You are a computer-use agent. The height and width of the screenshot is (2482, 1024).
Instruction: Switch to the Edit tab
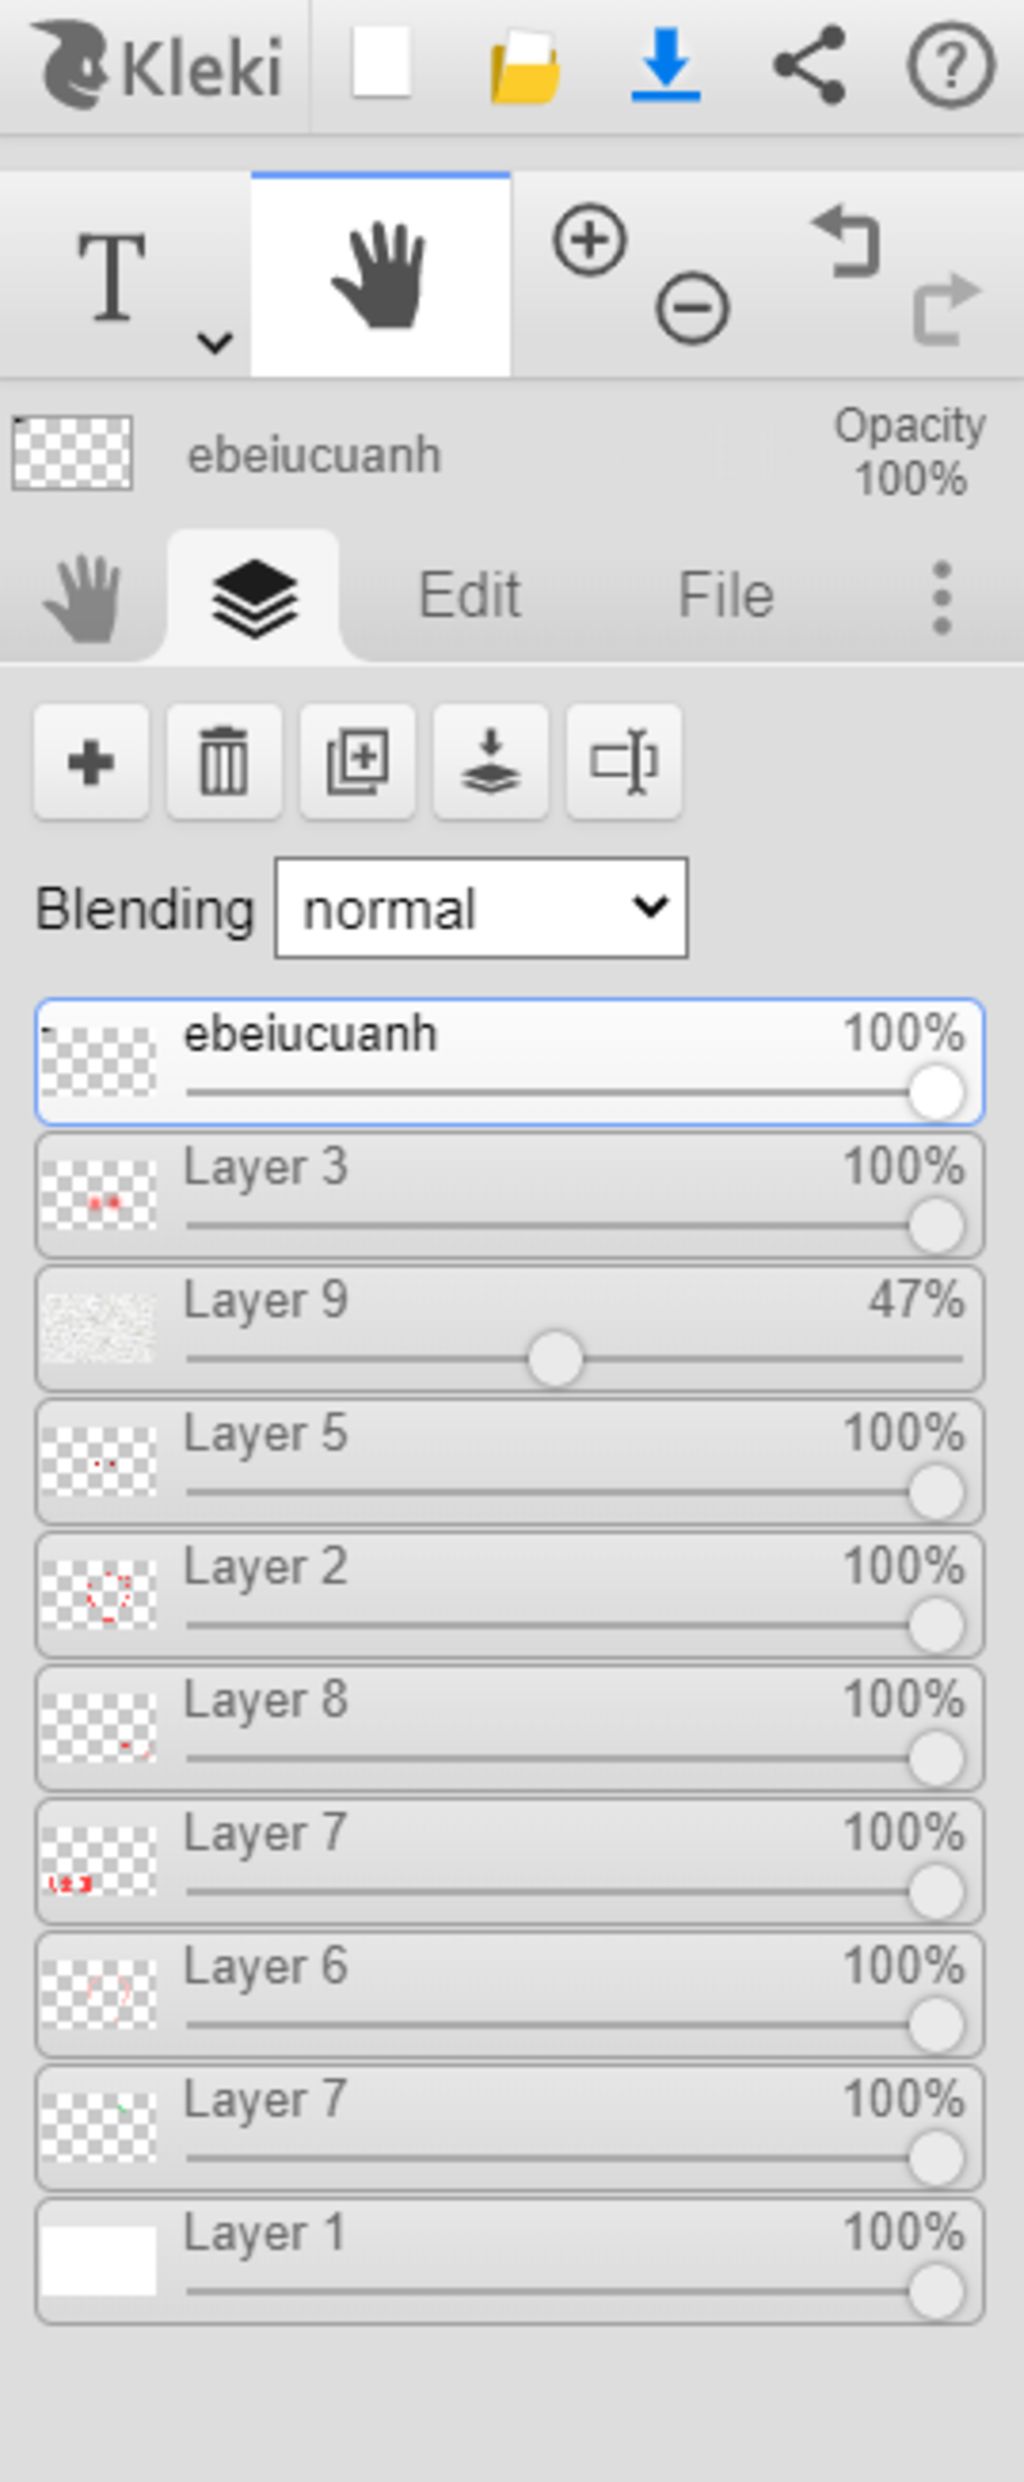(x=469, y=595)
